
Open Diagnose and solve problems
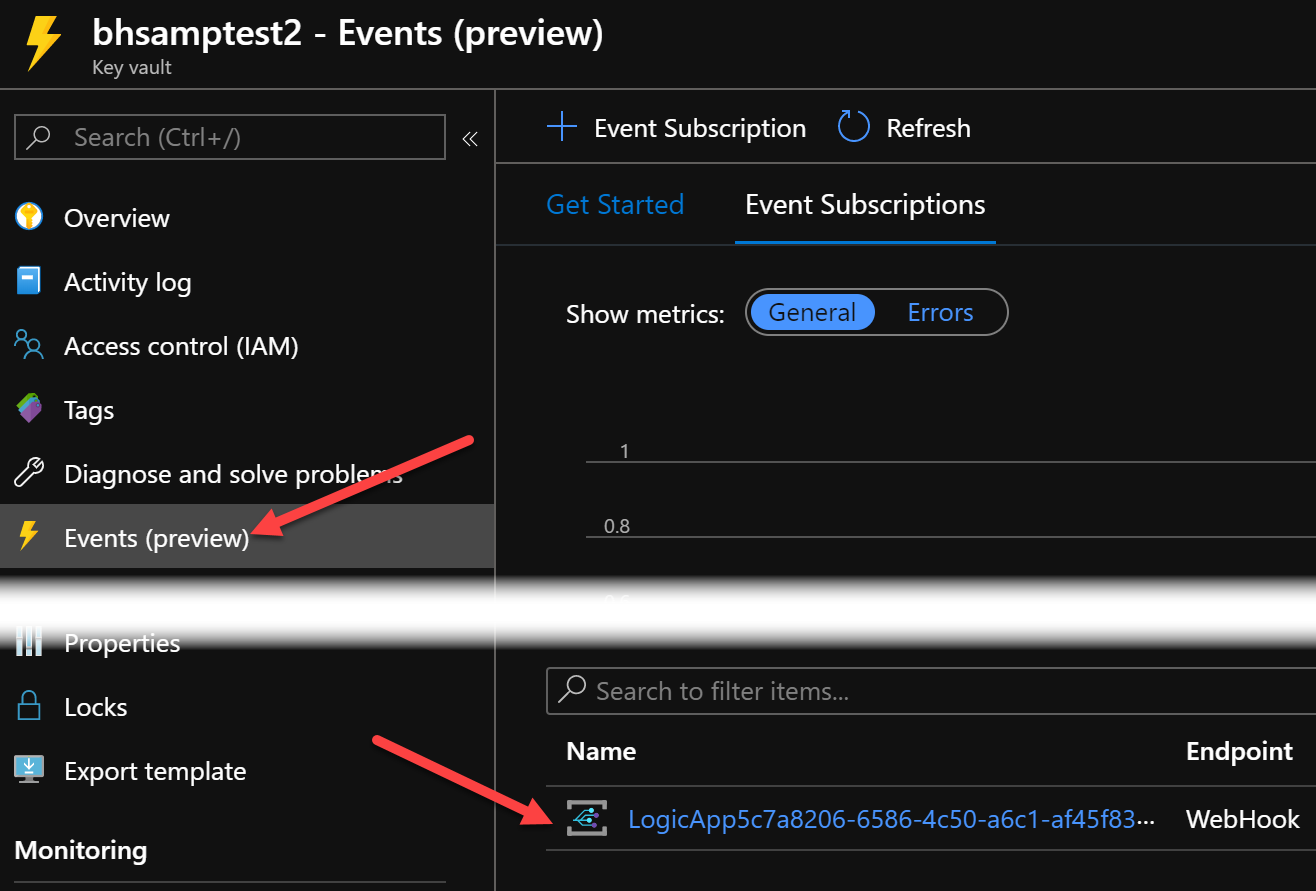233,474
